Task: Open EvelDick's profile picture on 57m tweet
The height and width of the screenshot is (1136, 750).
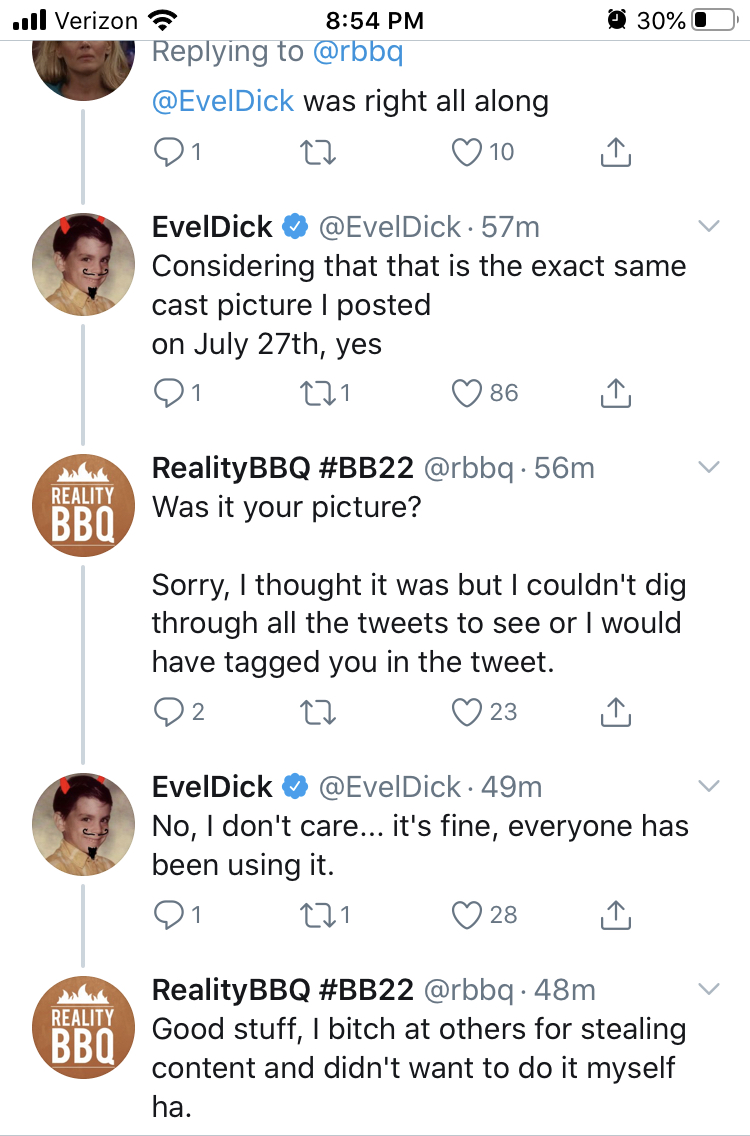Action: [x=83, y=264]
